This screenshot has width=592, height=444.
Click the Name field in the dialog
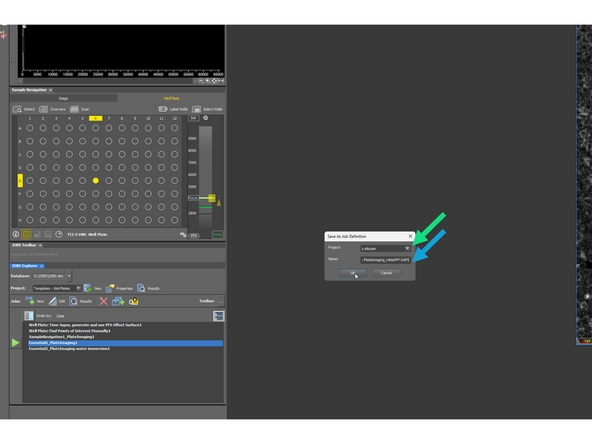385,260
